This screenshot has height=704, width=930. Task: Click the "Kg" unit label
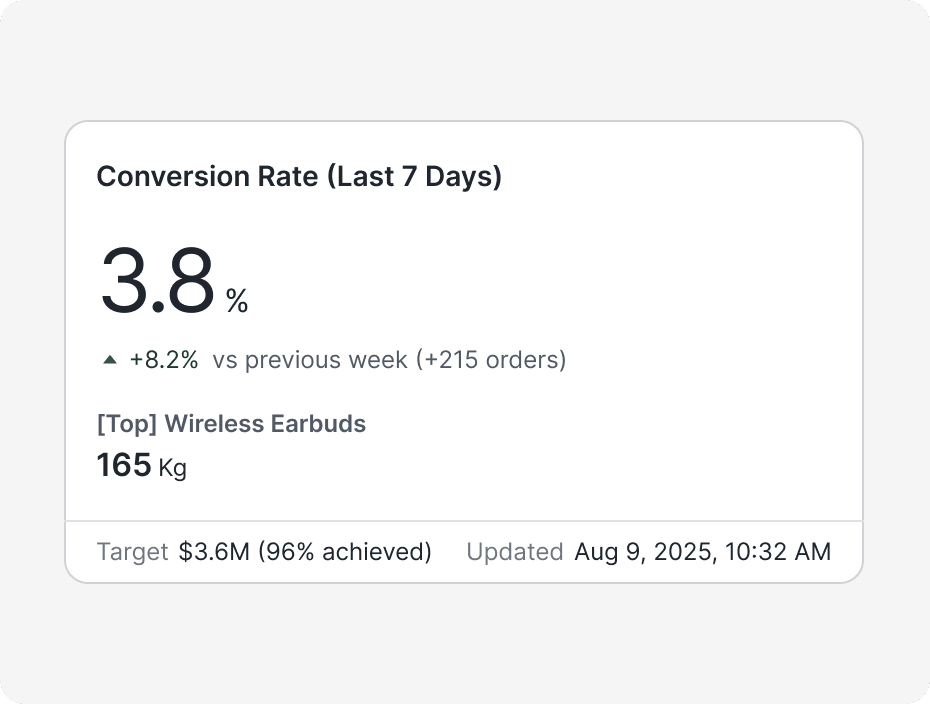(x=173, y=468)
